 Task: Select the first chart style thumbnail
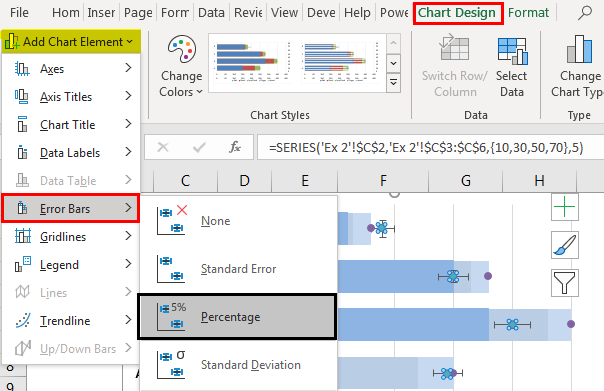253,62
